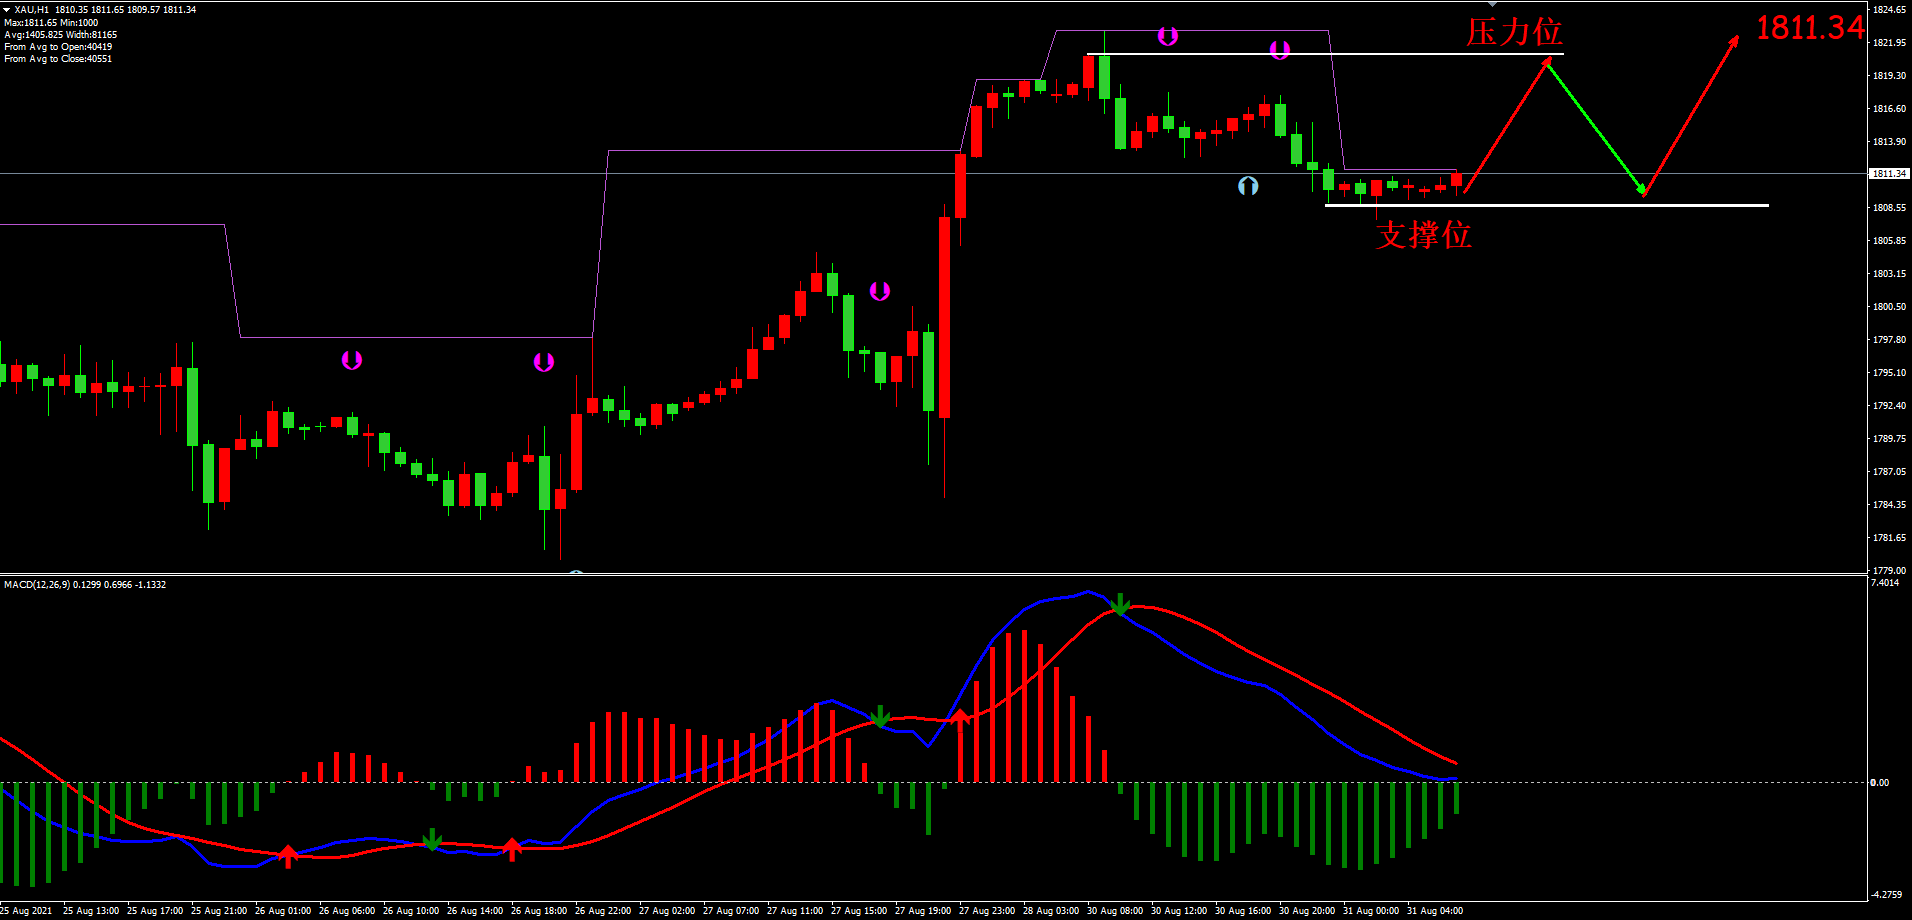Click MACD red up arrow near 26 Aug 18:00

pos(512,850)
